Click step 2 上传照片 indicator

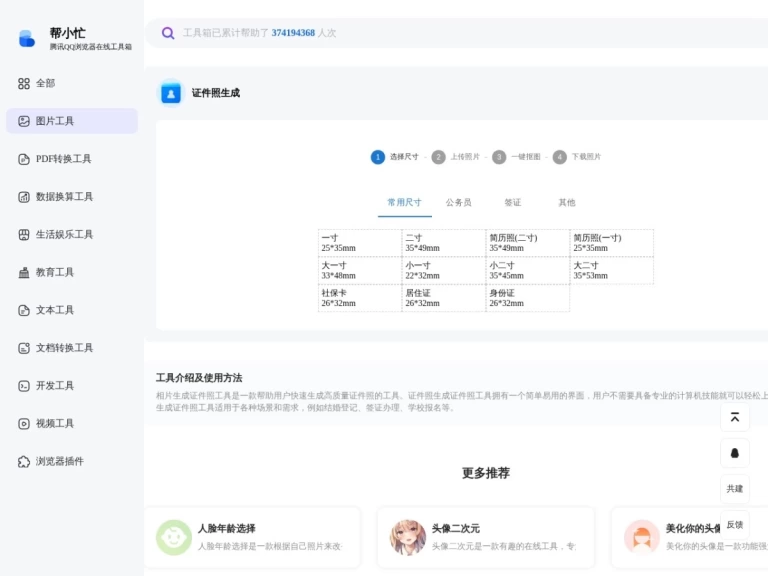coord(456,157)
